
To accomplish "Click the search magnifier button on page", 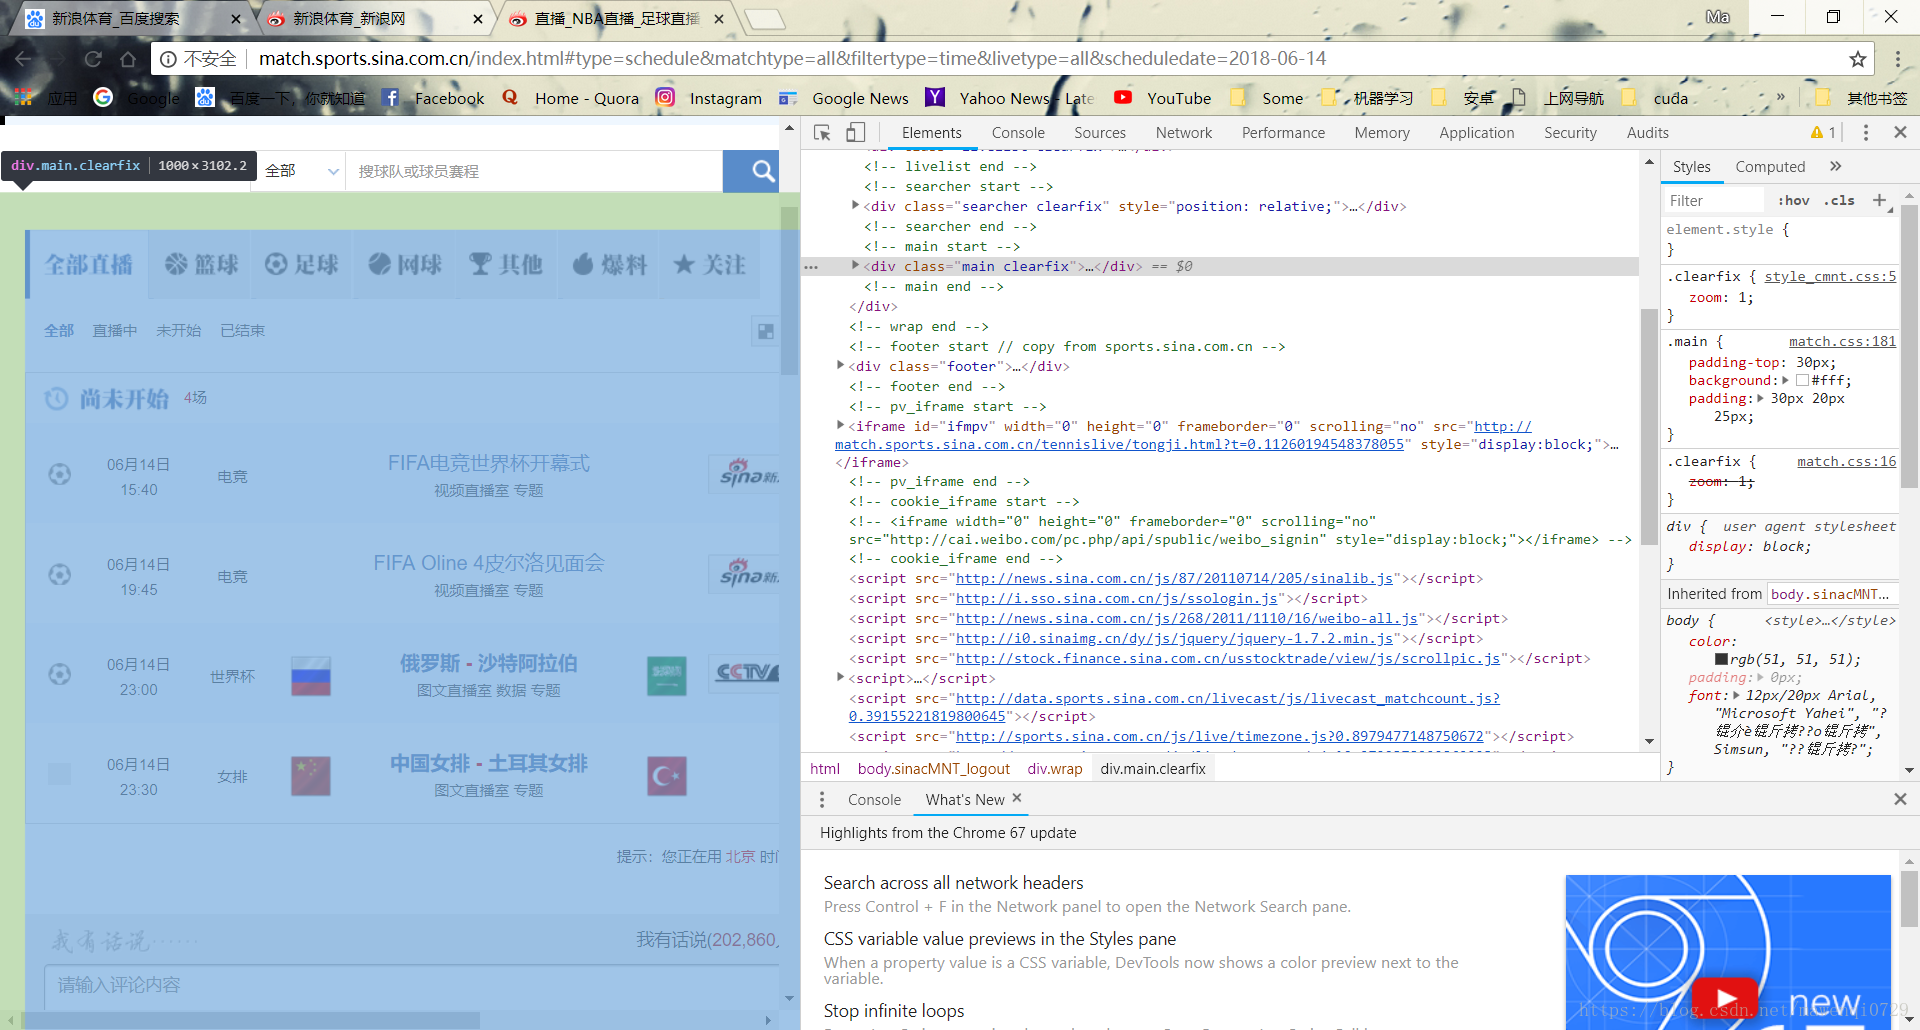I will coord(762,171).
